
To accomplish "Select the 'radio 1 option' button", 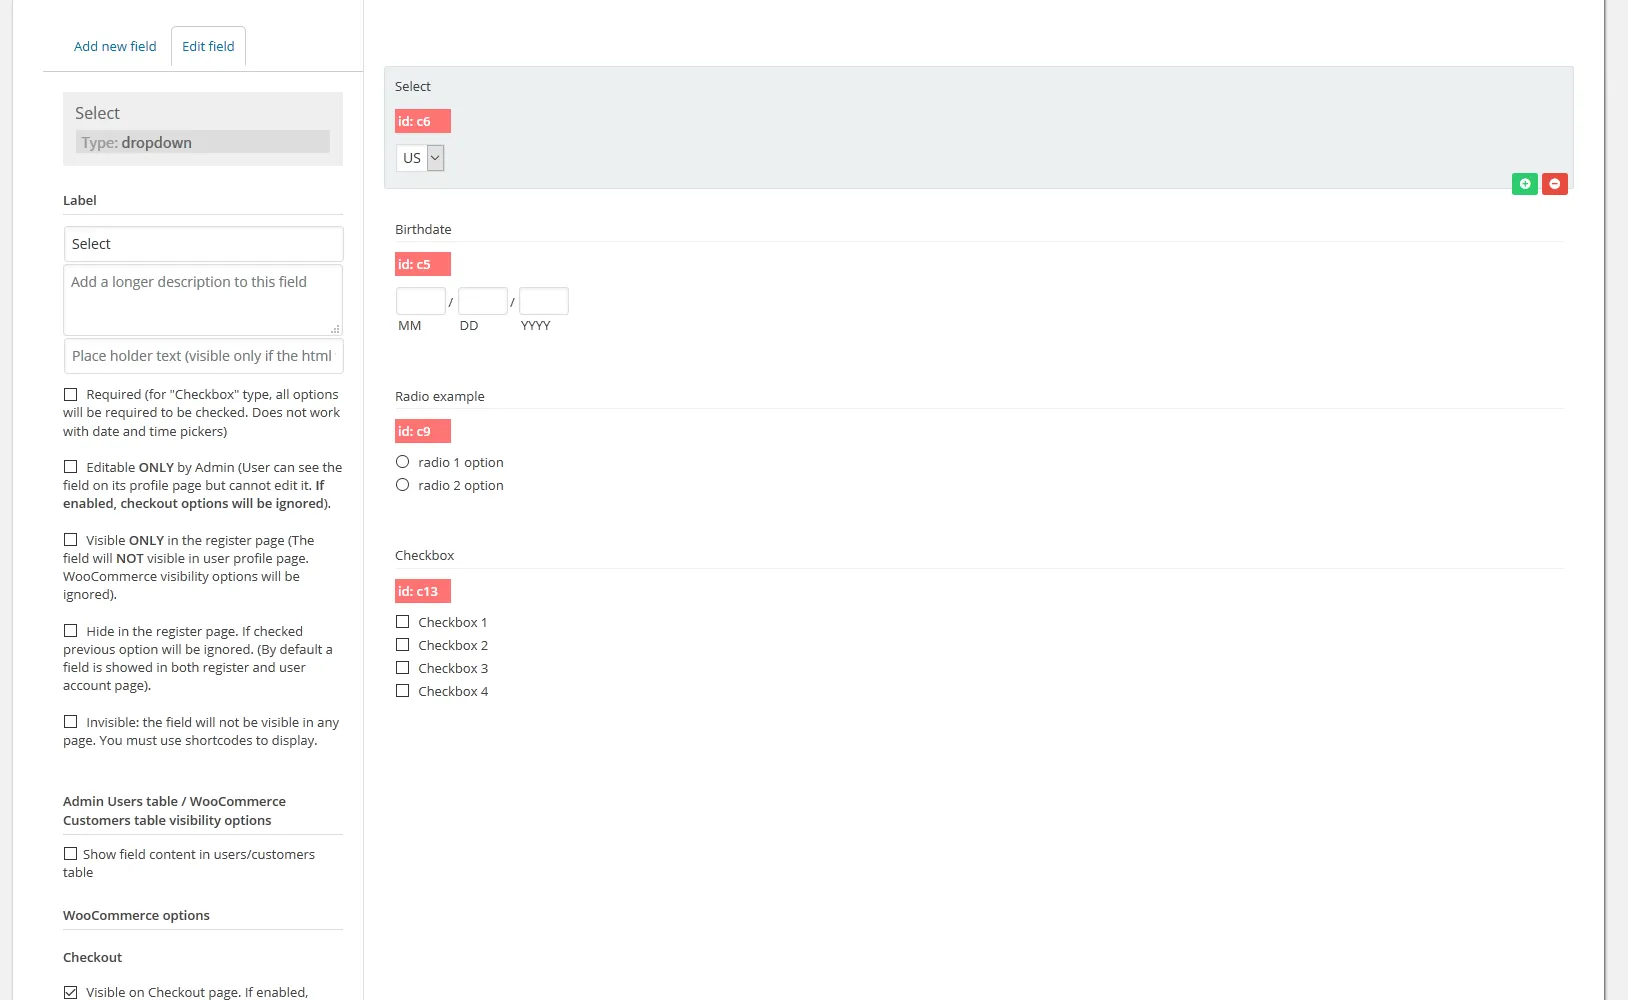I will (403, 461).
